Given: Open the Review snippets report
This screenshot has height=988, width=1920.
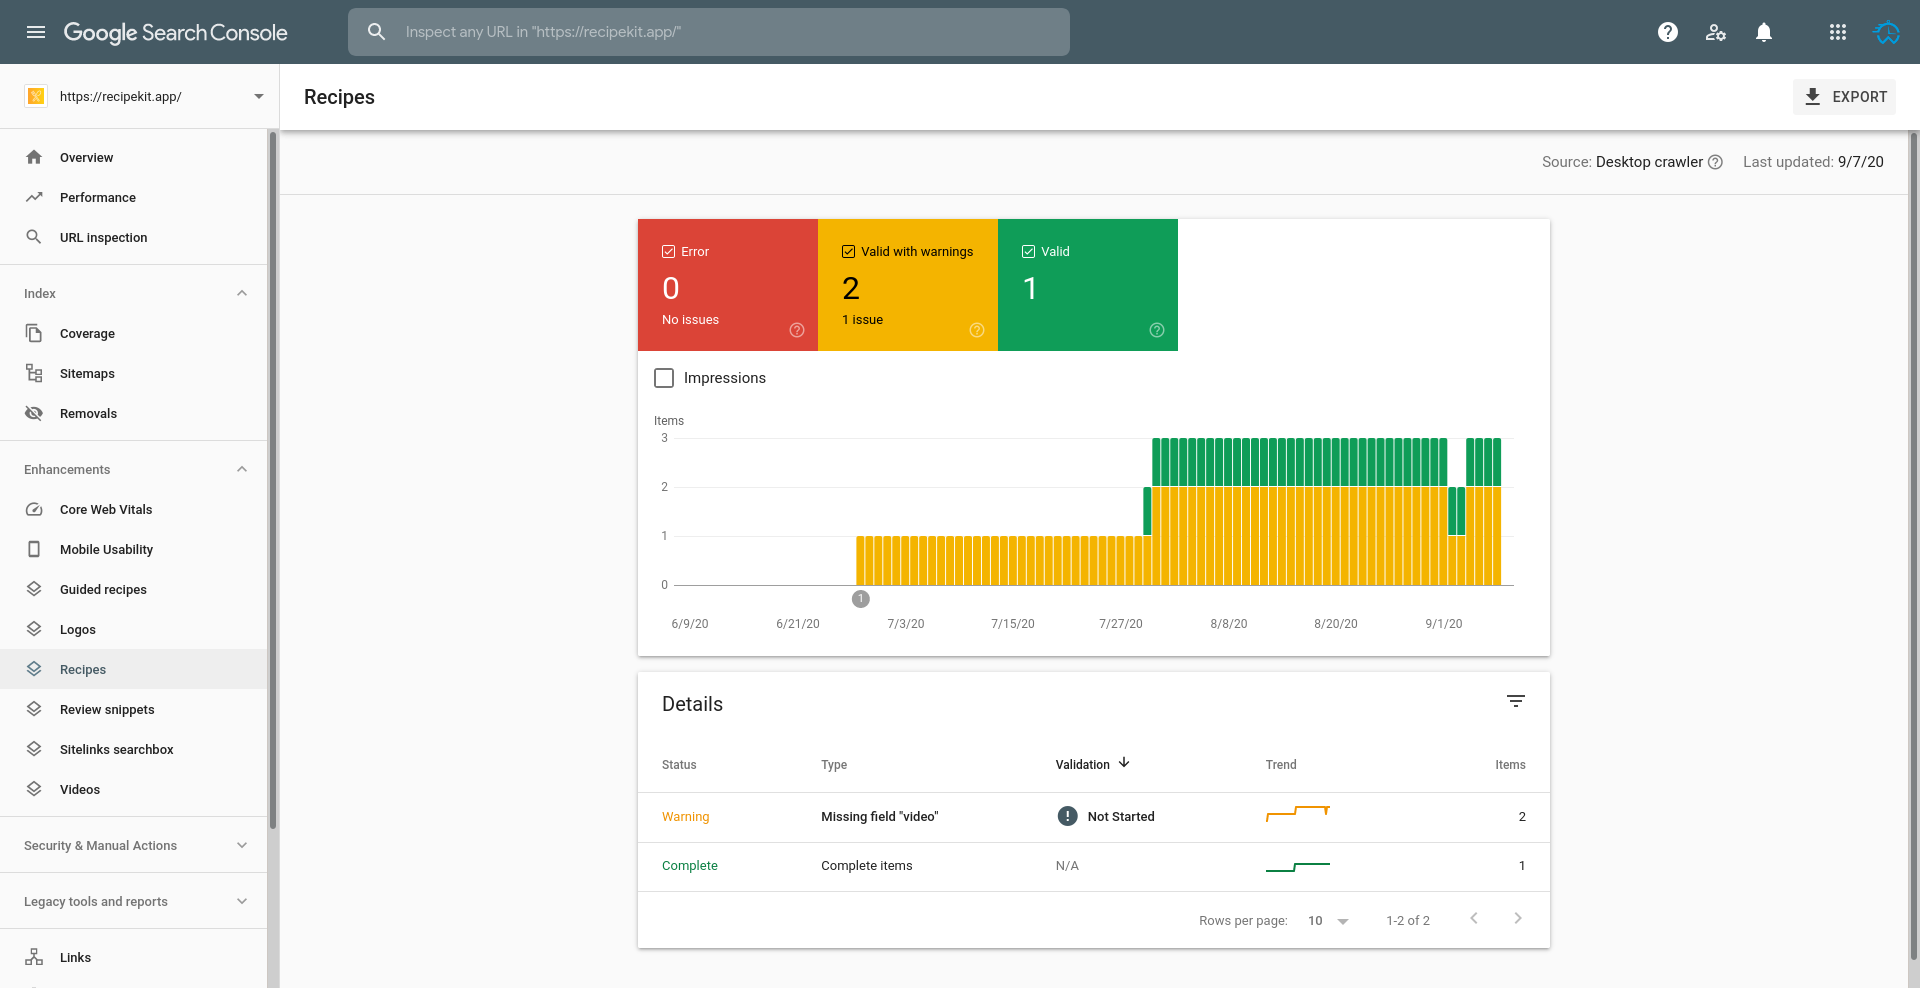Looking at the screenshot, I should 134,709.
